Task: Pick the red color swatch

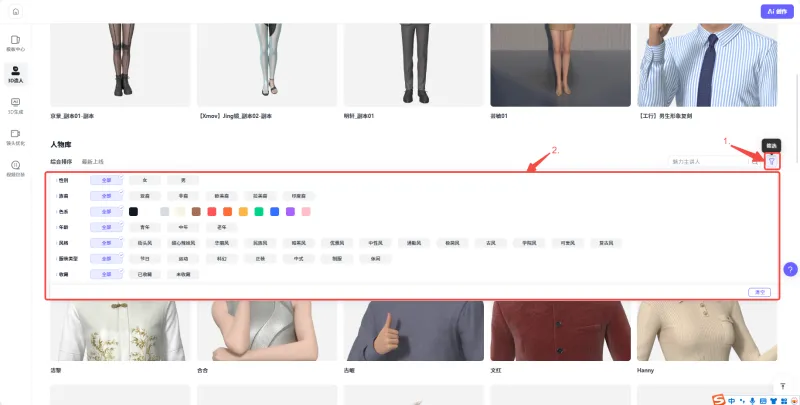Action: [212, 212]
